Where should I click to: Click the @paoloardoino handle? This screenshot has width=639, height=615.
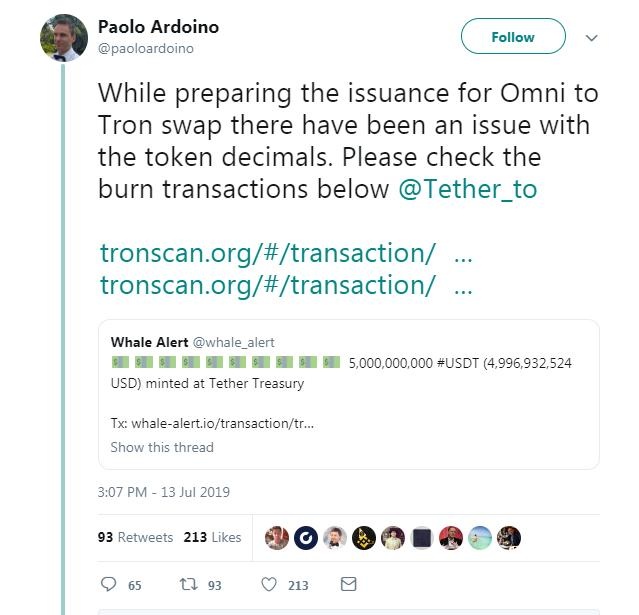145,48
